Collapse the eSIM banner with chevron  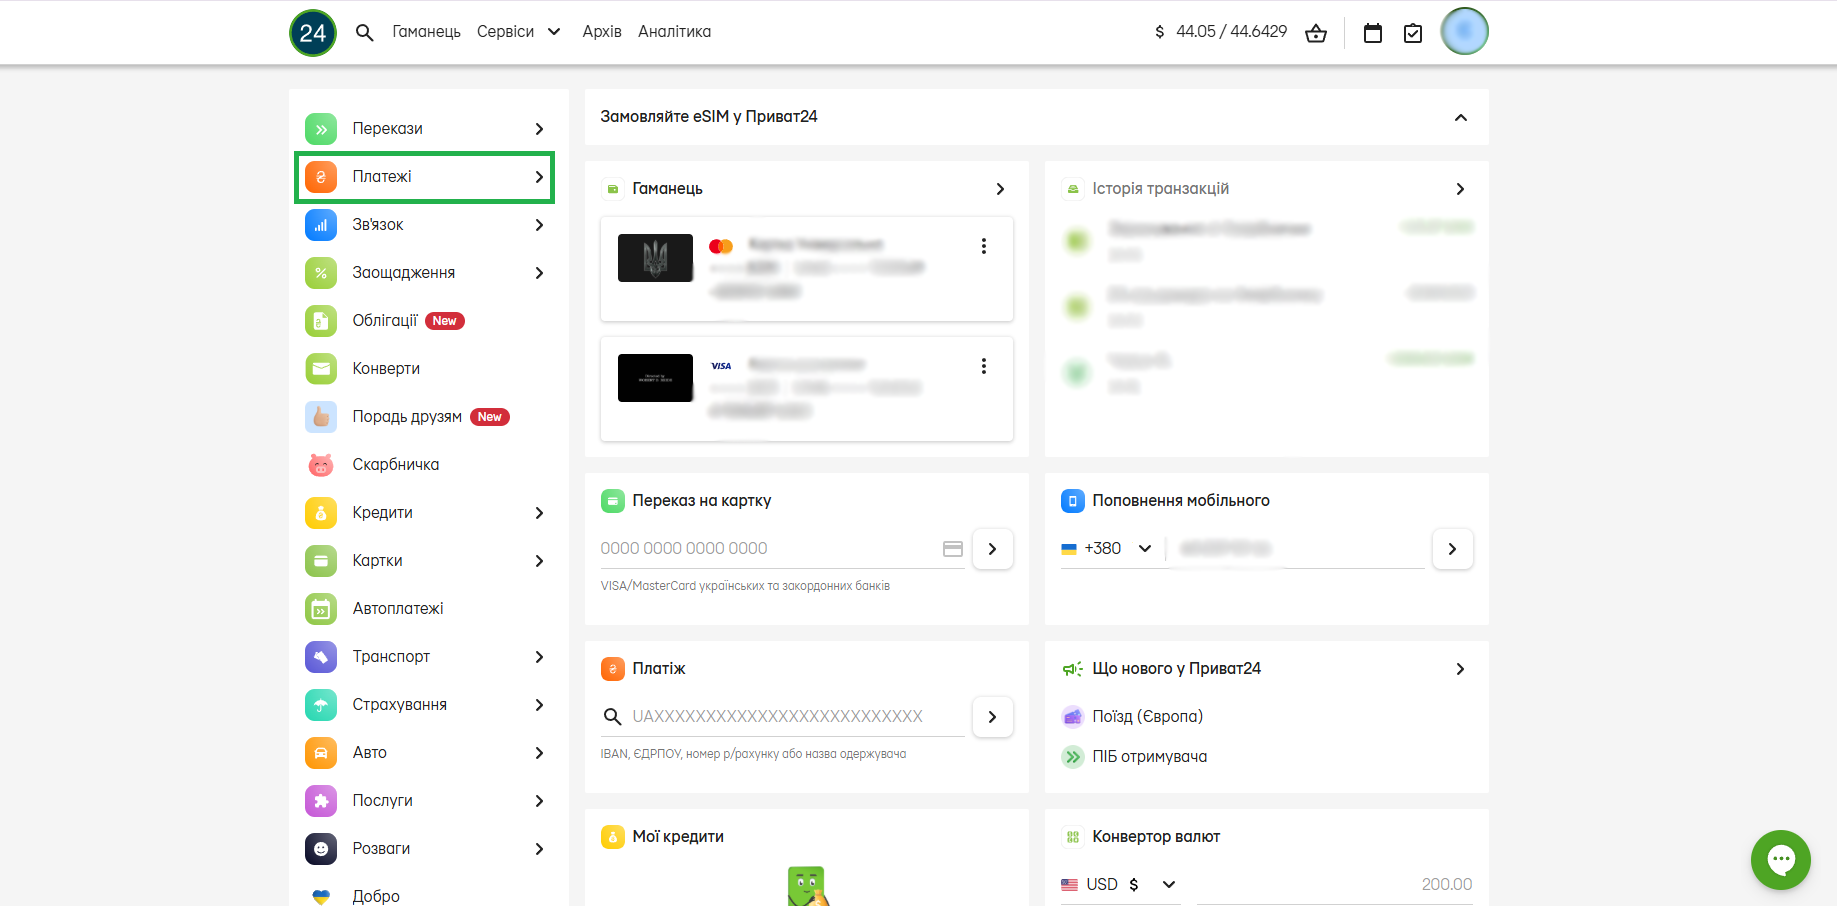coord(1461,117)
